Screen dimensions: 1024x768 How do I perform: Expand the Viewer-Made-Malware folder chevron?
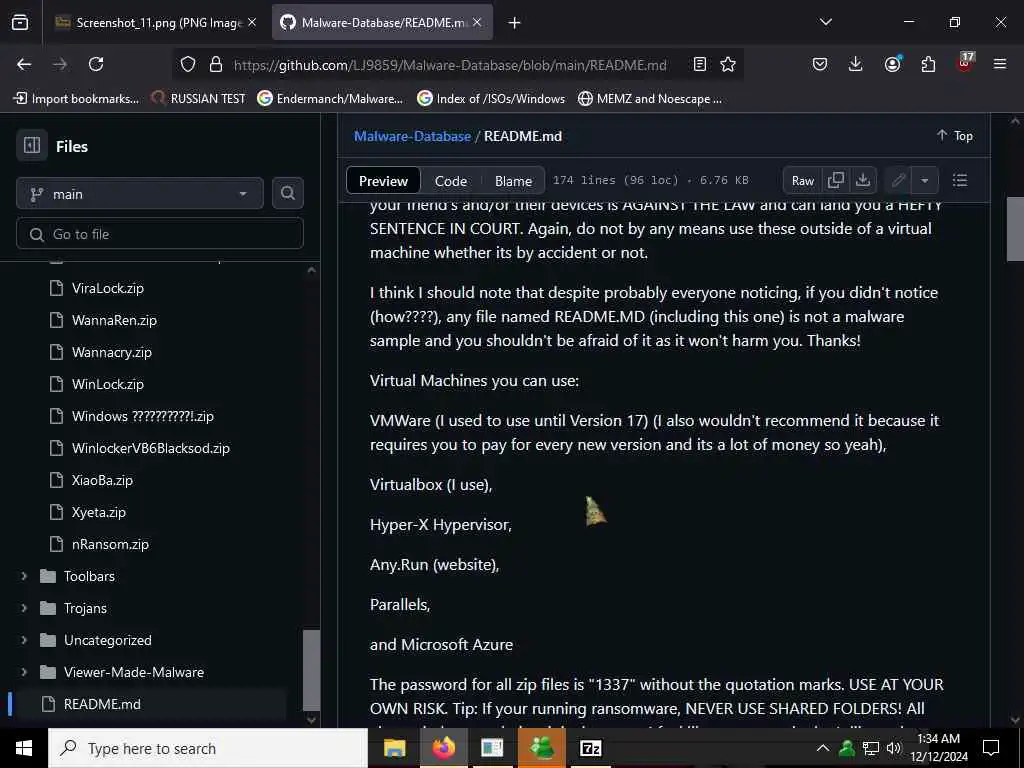pos(24,672)
